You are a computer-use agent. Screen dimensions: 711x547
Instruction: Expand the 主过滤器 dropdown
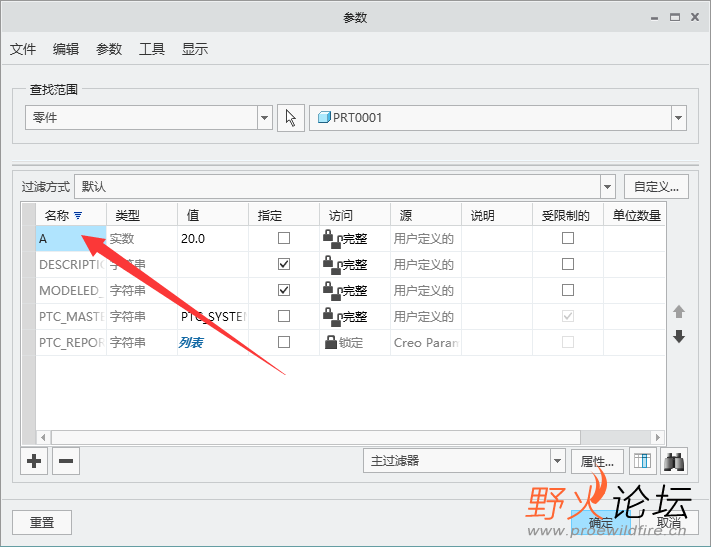(x=558, y=461)
